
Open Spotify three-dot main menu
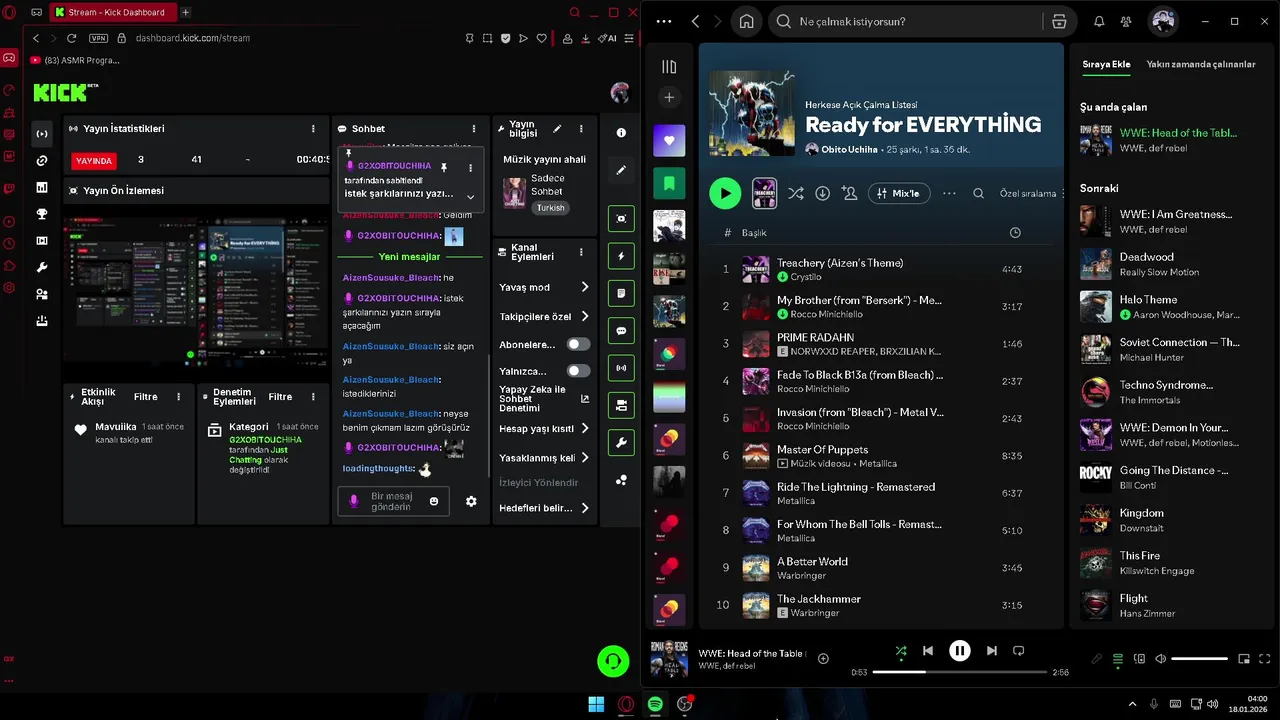tap(664, 21)
